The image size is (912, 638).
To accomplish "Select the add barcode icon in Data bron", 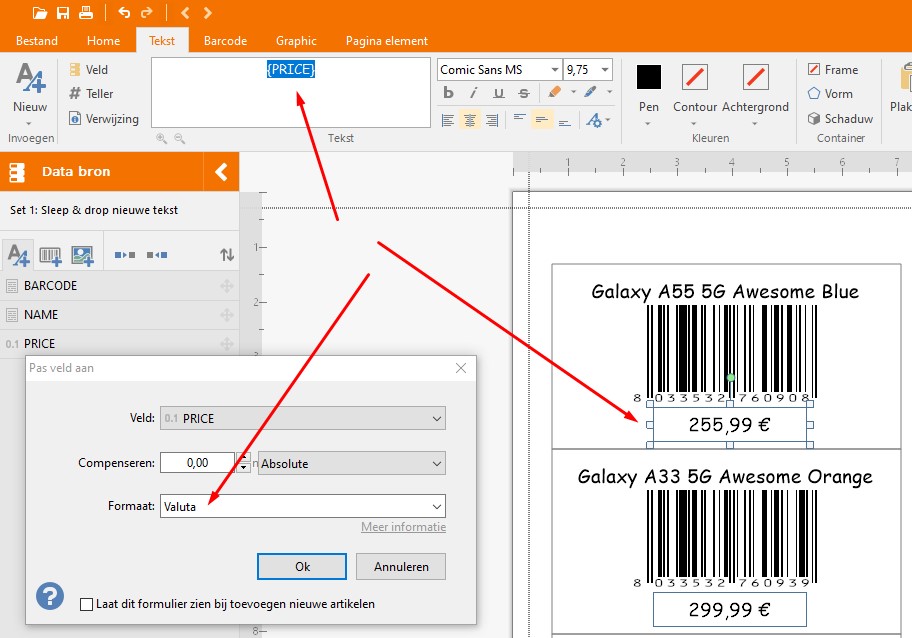I will click(x=50, y=255).
